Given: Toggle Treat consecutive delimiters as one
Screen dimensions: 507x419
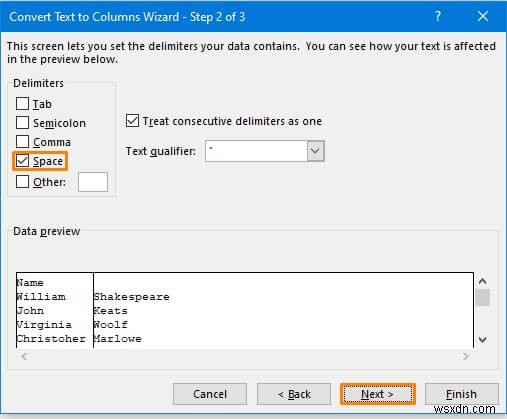Looking at the screenshot, I should pos(132,121).
